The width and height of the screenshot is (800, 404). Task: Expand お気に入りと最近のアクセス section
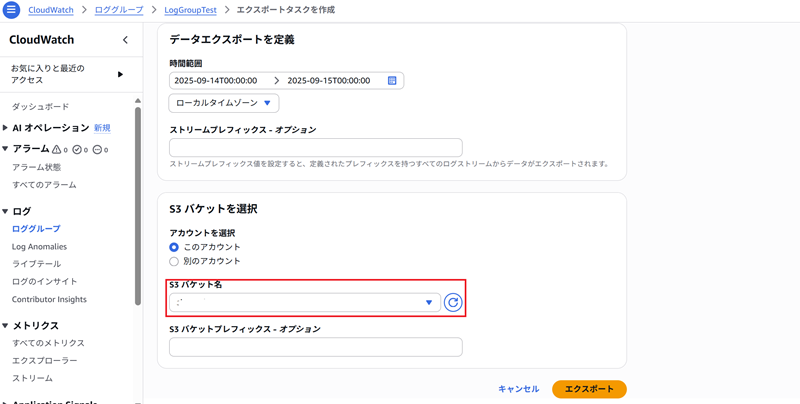pos(120,74)
